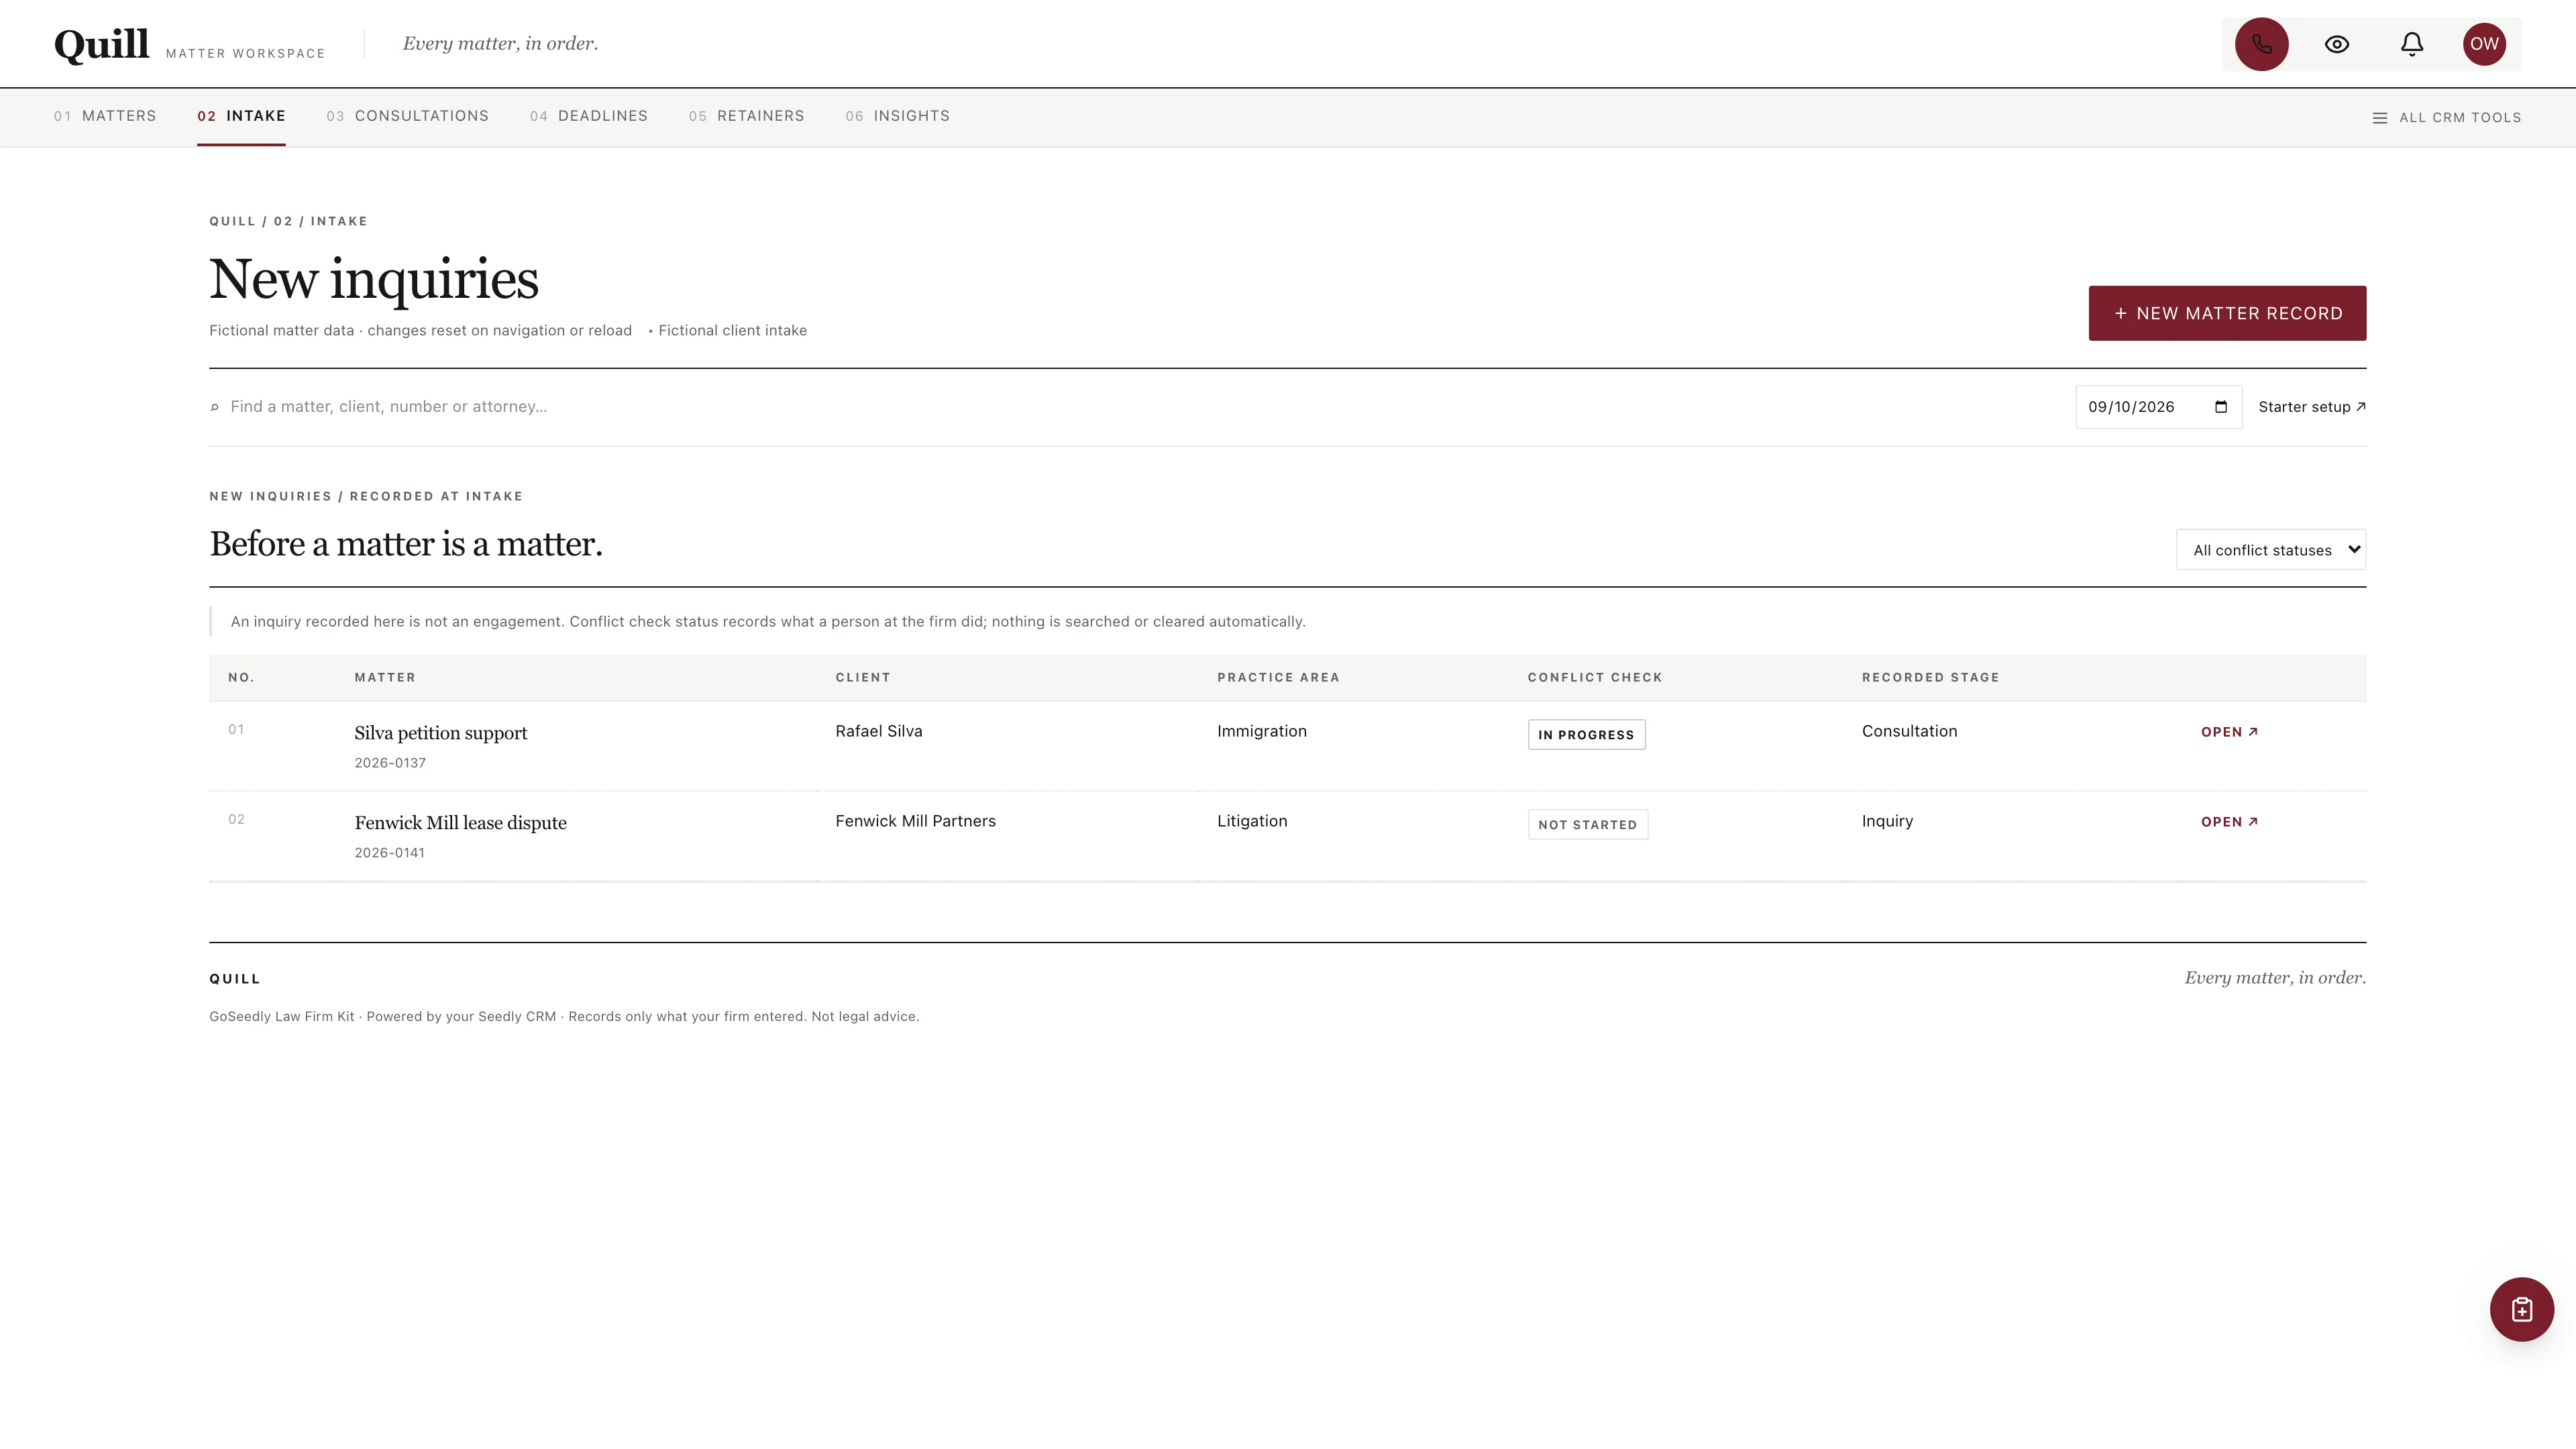Viewport: 2576px width, 1449px height.
Task: Select the Intake tab
Action: click(241, 116)
